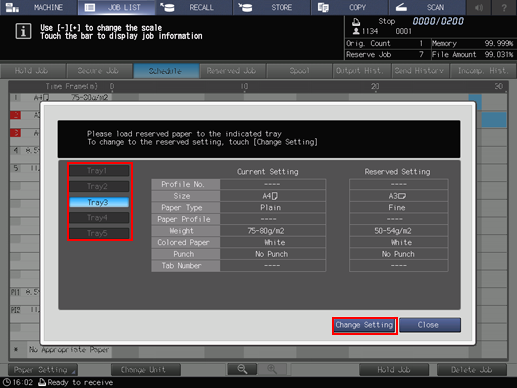517x388 pixels.
Task: Open the MACHINE screen
Action: [x=39, y=7]
